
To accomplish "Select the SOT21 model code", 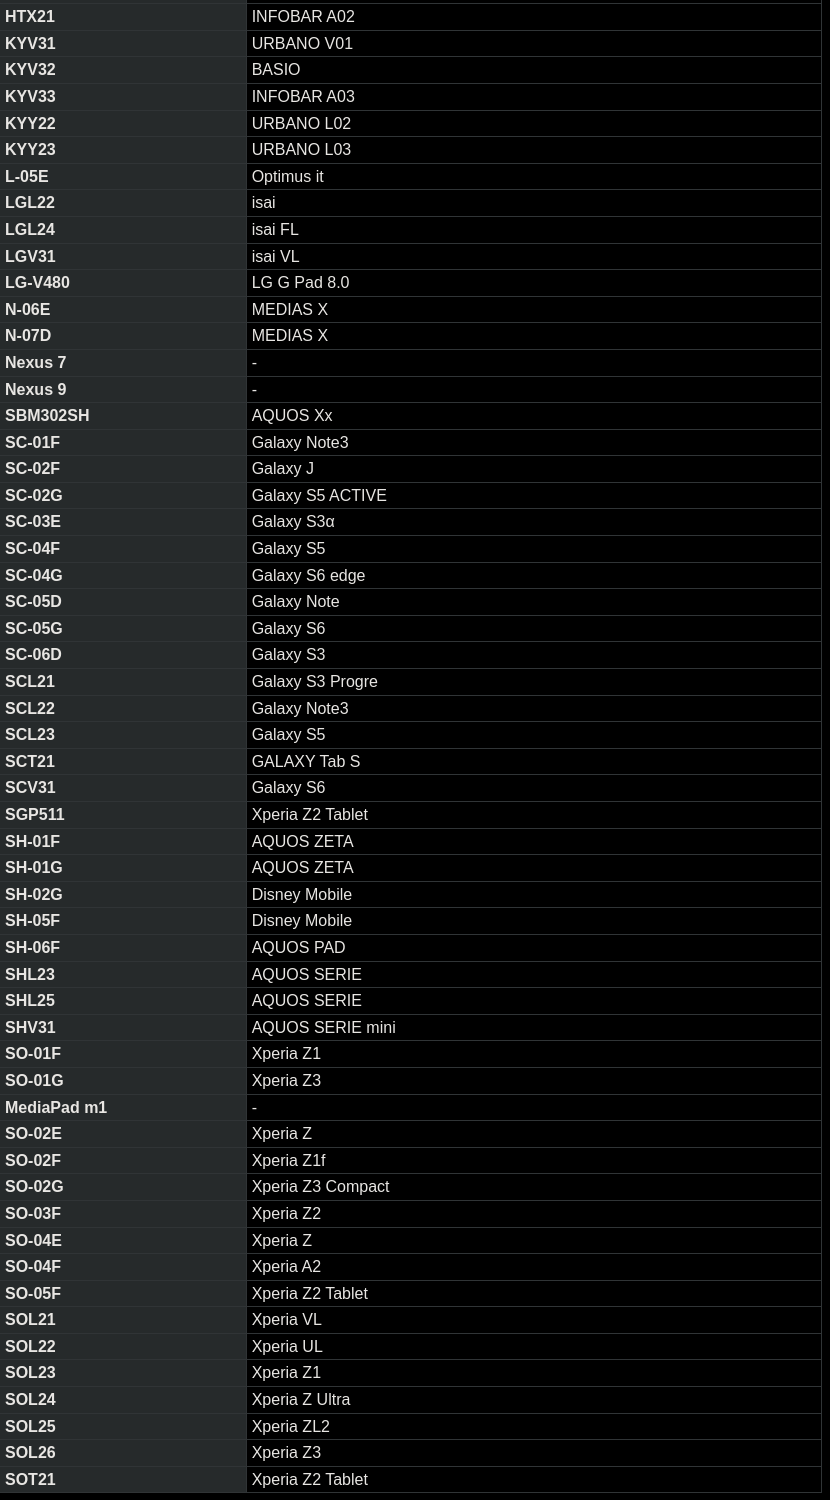I will [x=30, y=1480].
